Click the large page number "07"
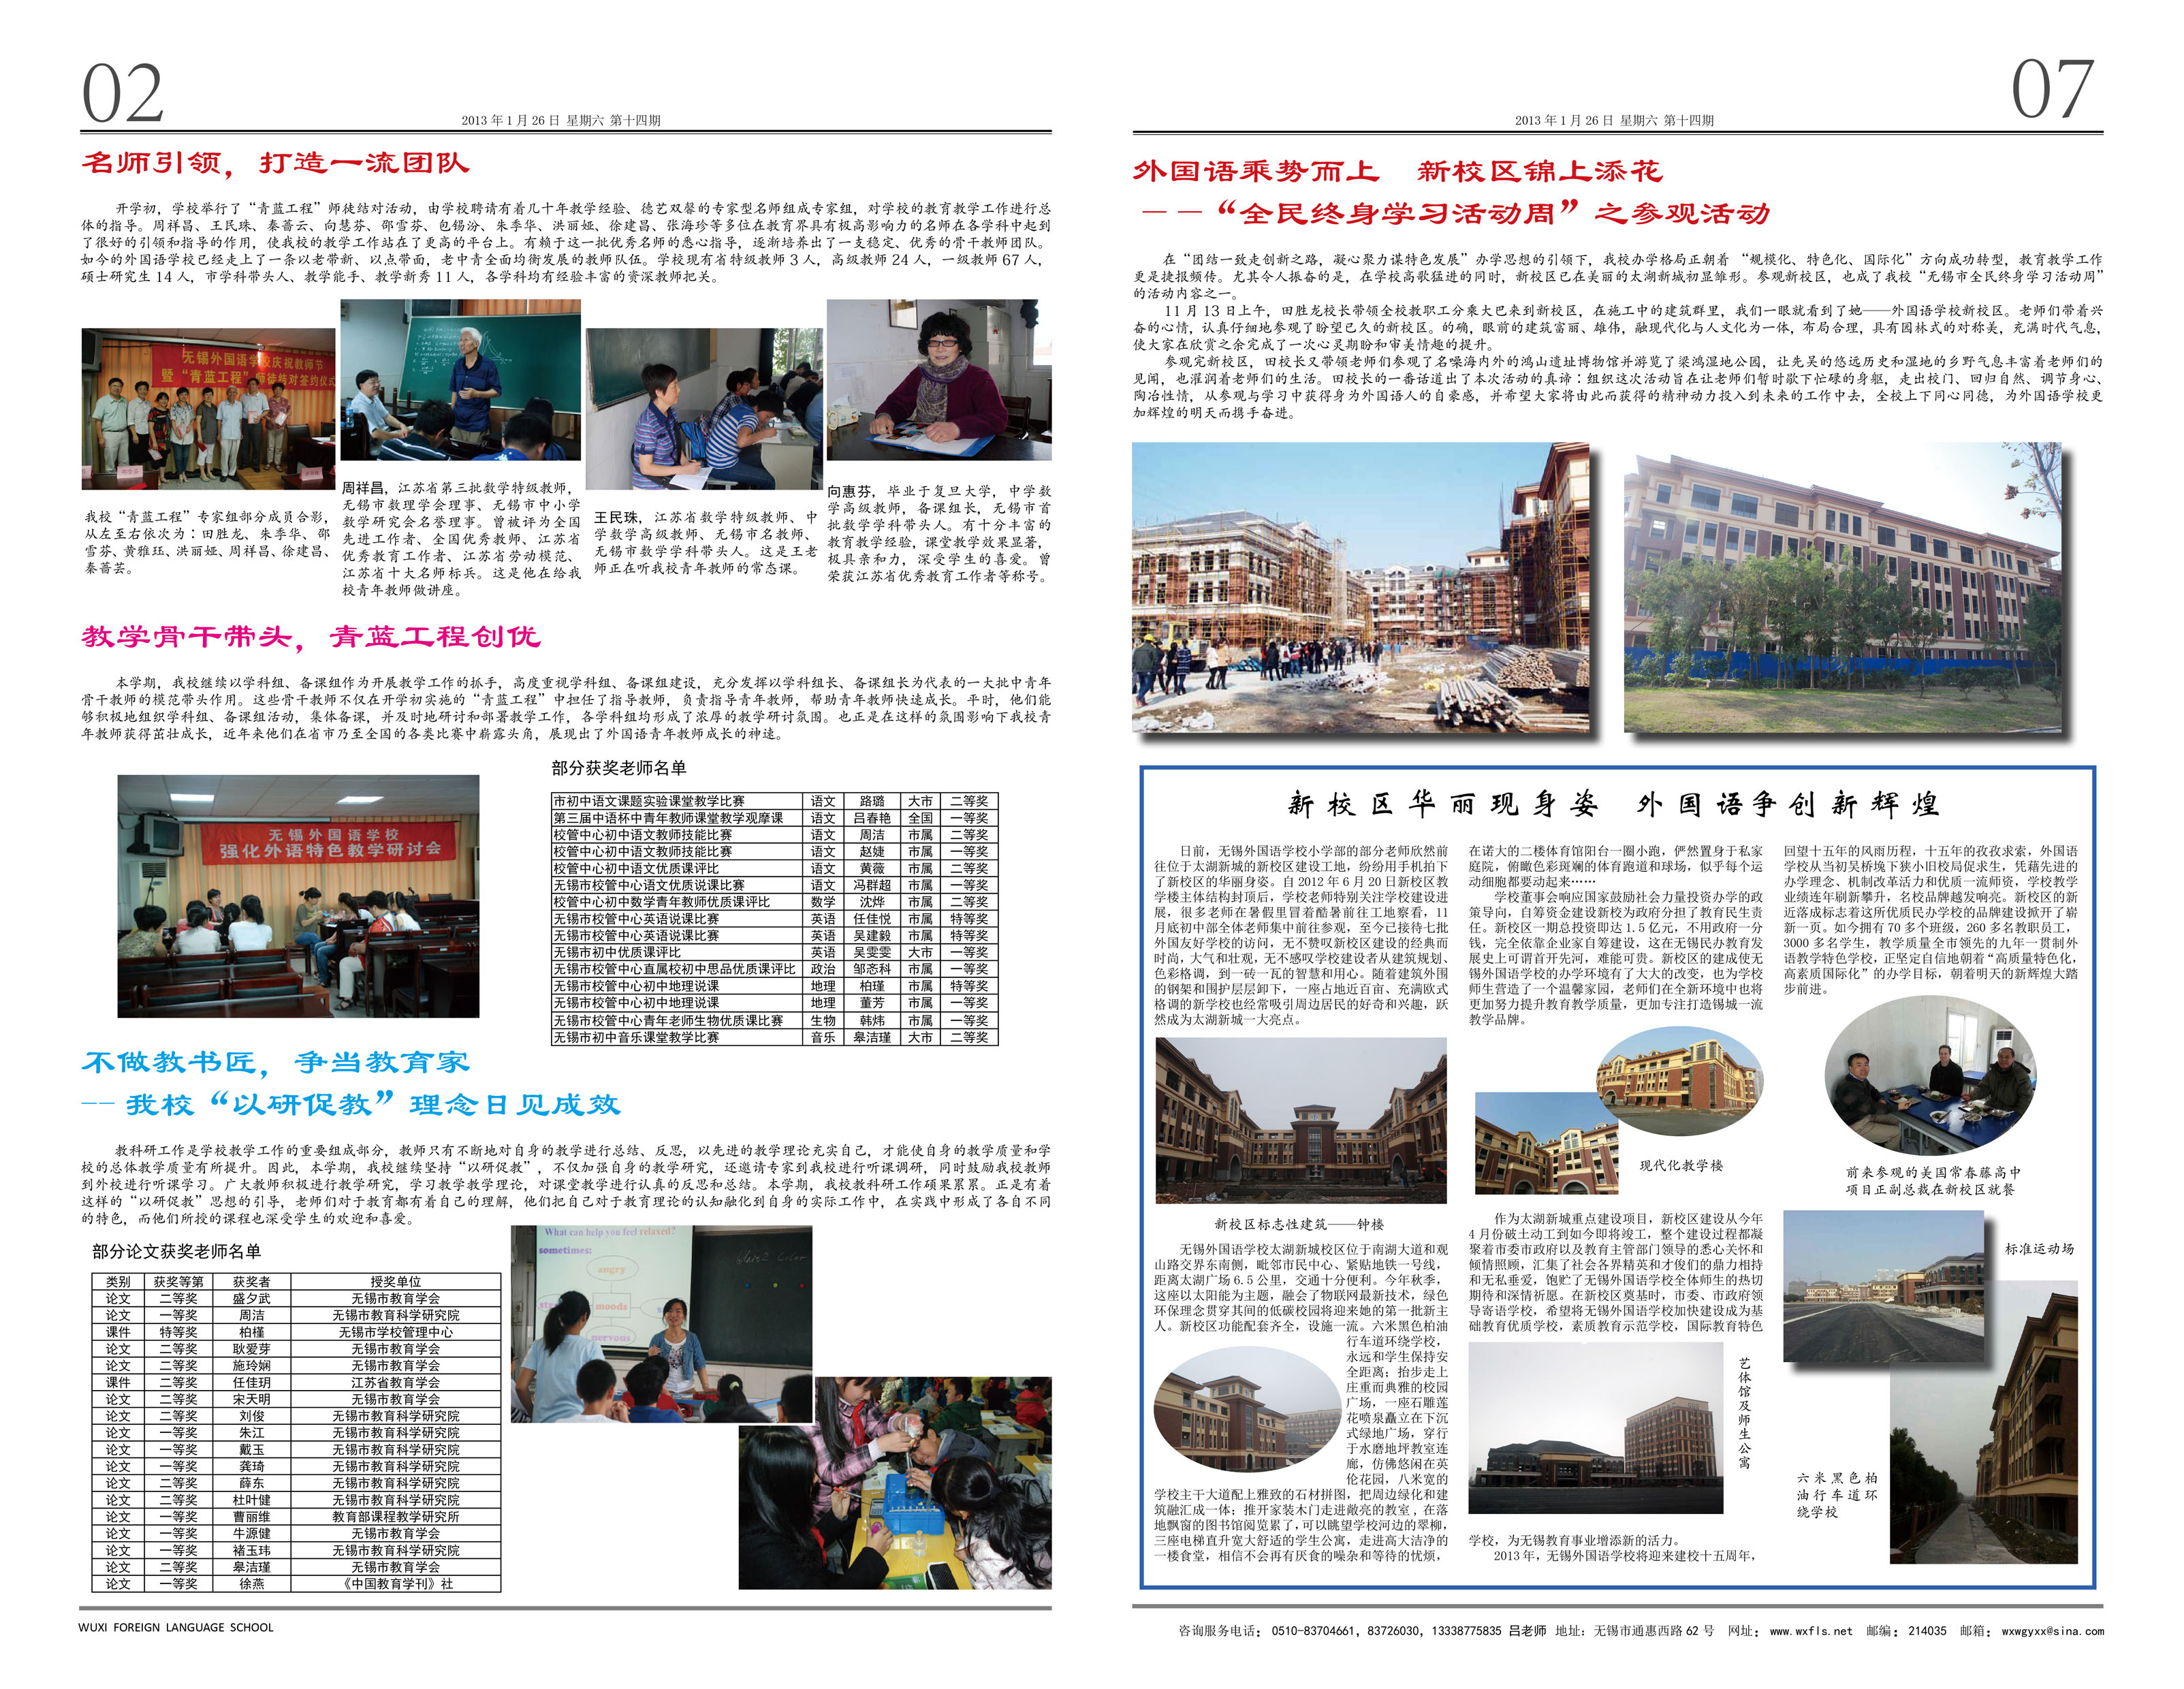The height and width of the screenshot is (1689, 2184). coord(2052,90)
